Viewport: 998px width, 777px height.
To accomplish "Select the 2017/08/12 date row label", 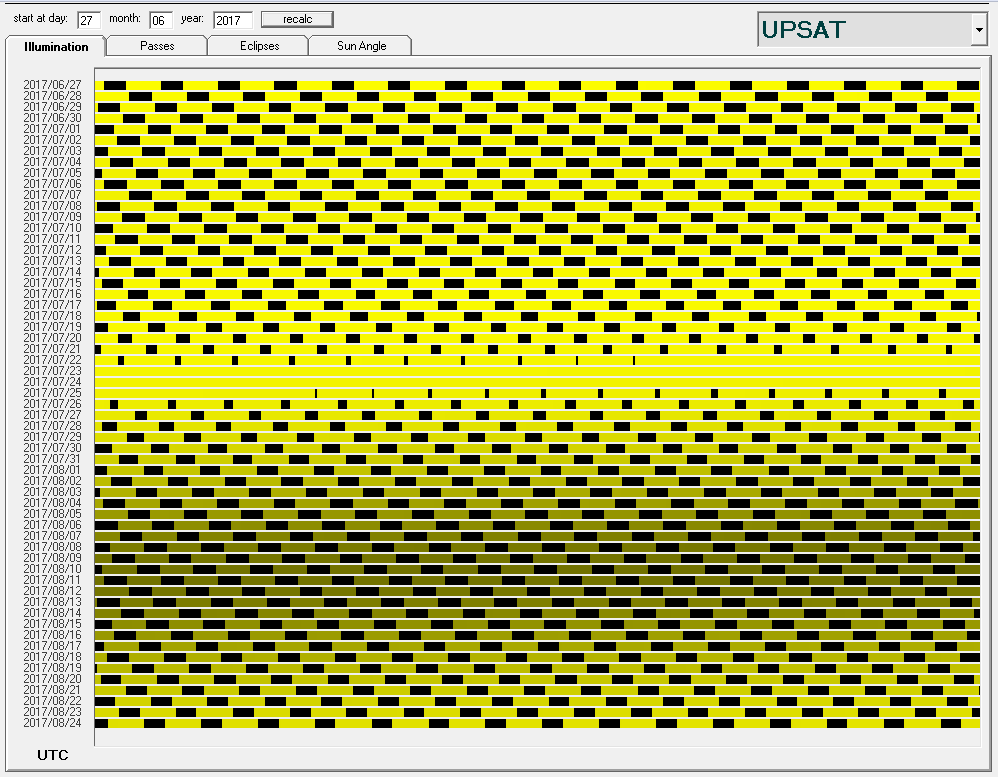I will (53, 591).
